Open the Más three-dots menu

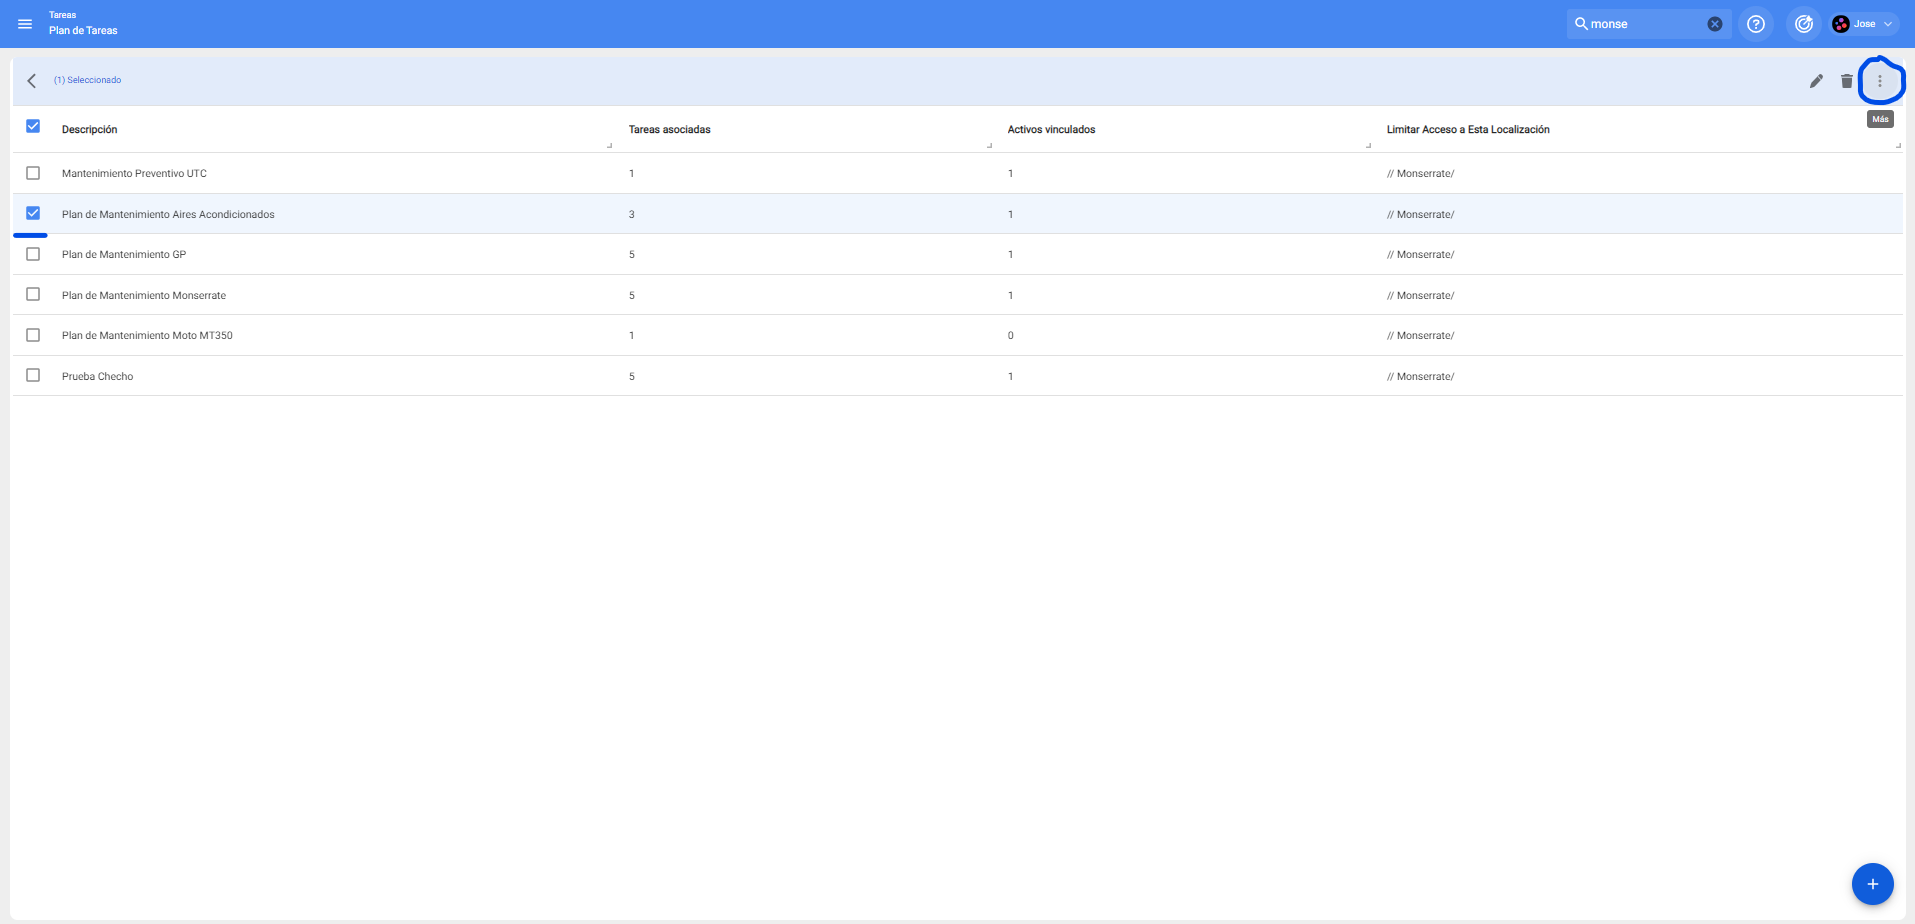click(1879, 81)
